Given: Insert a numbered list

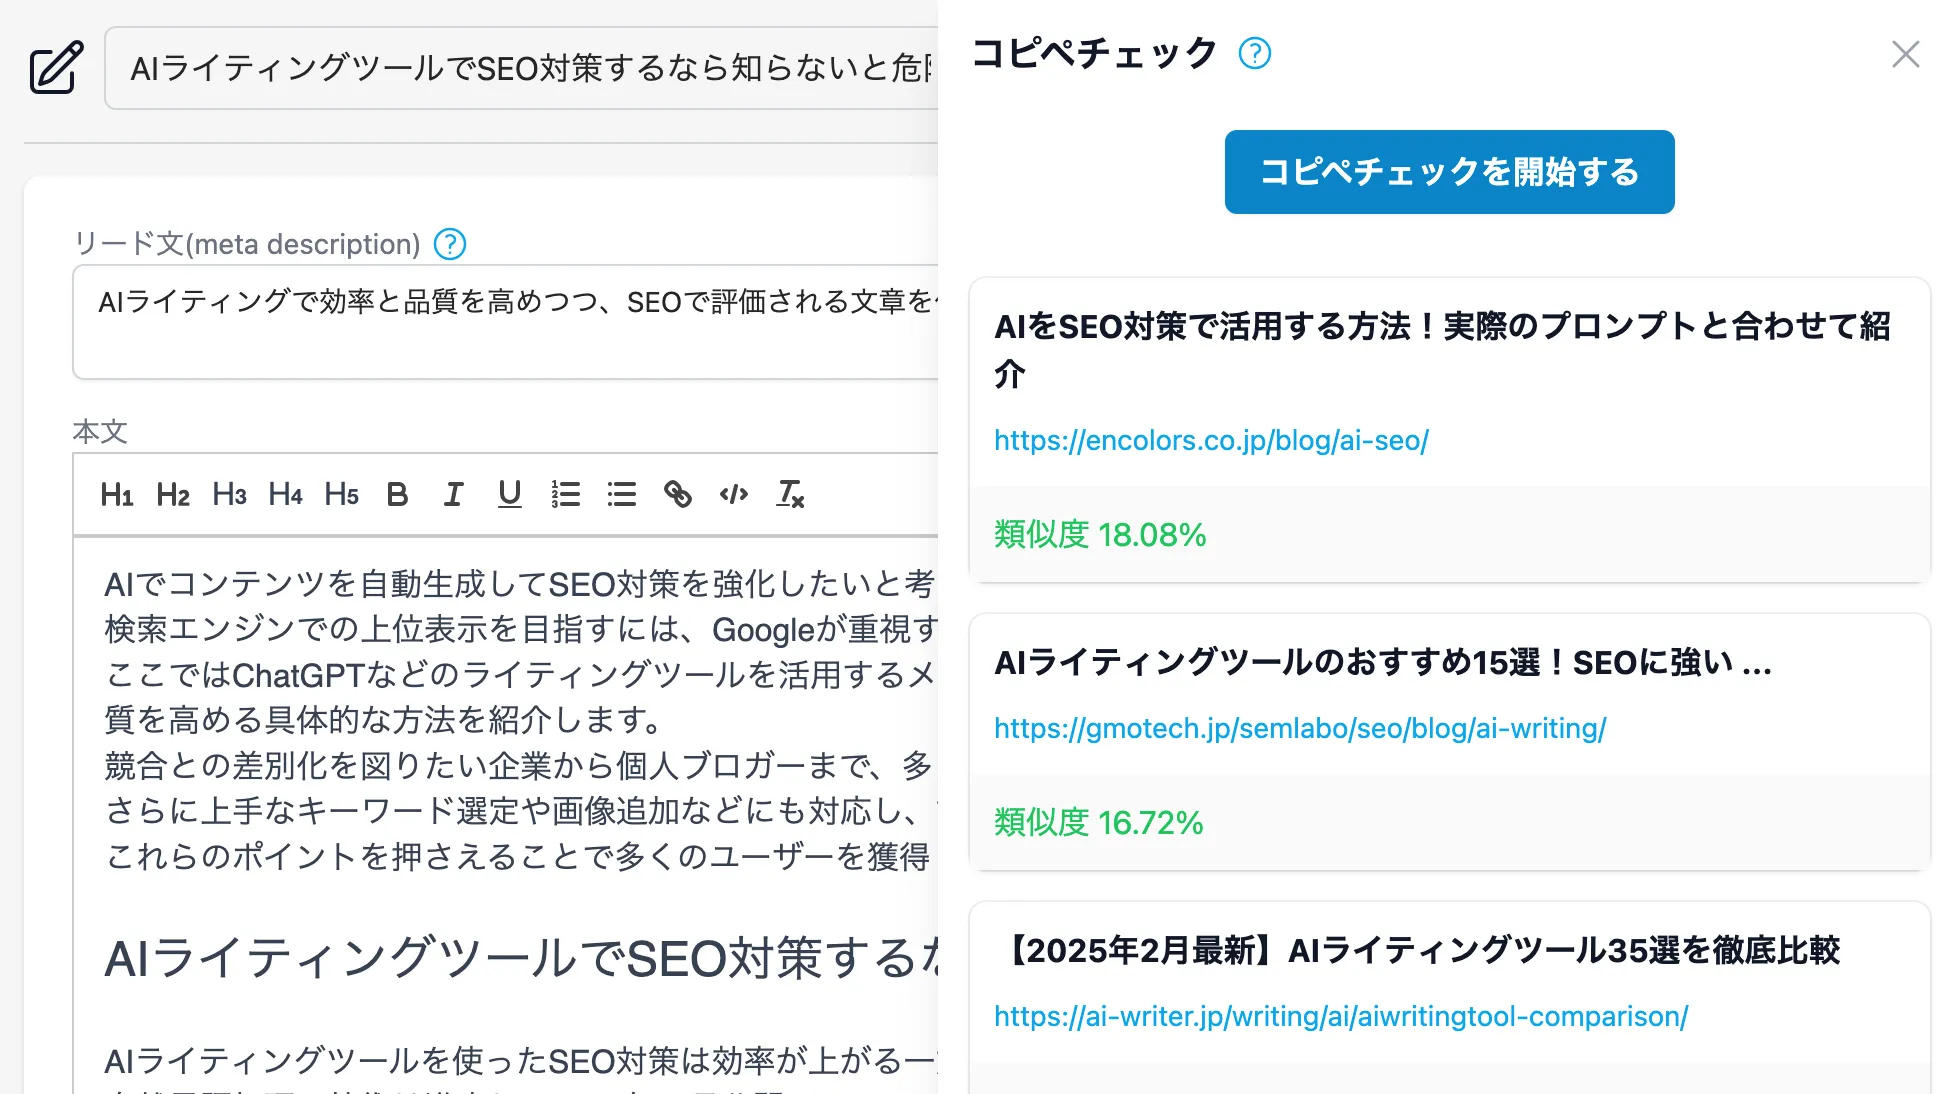Looking at the screenshot, I should point(566,494).
